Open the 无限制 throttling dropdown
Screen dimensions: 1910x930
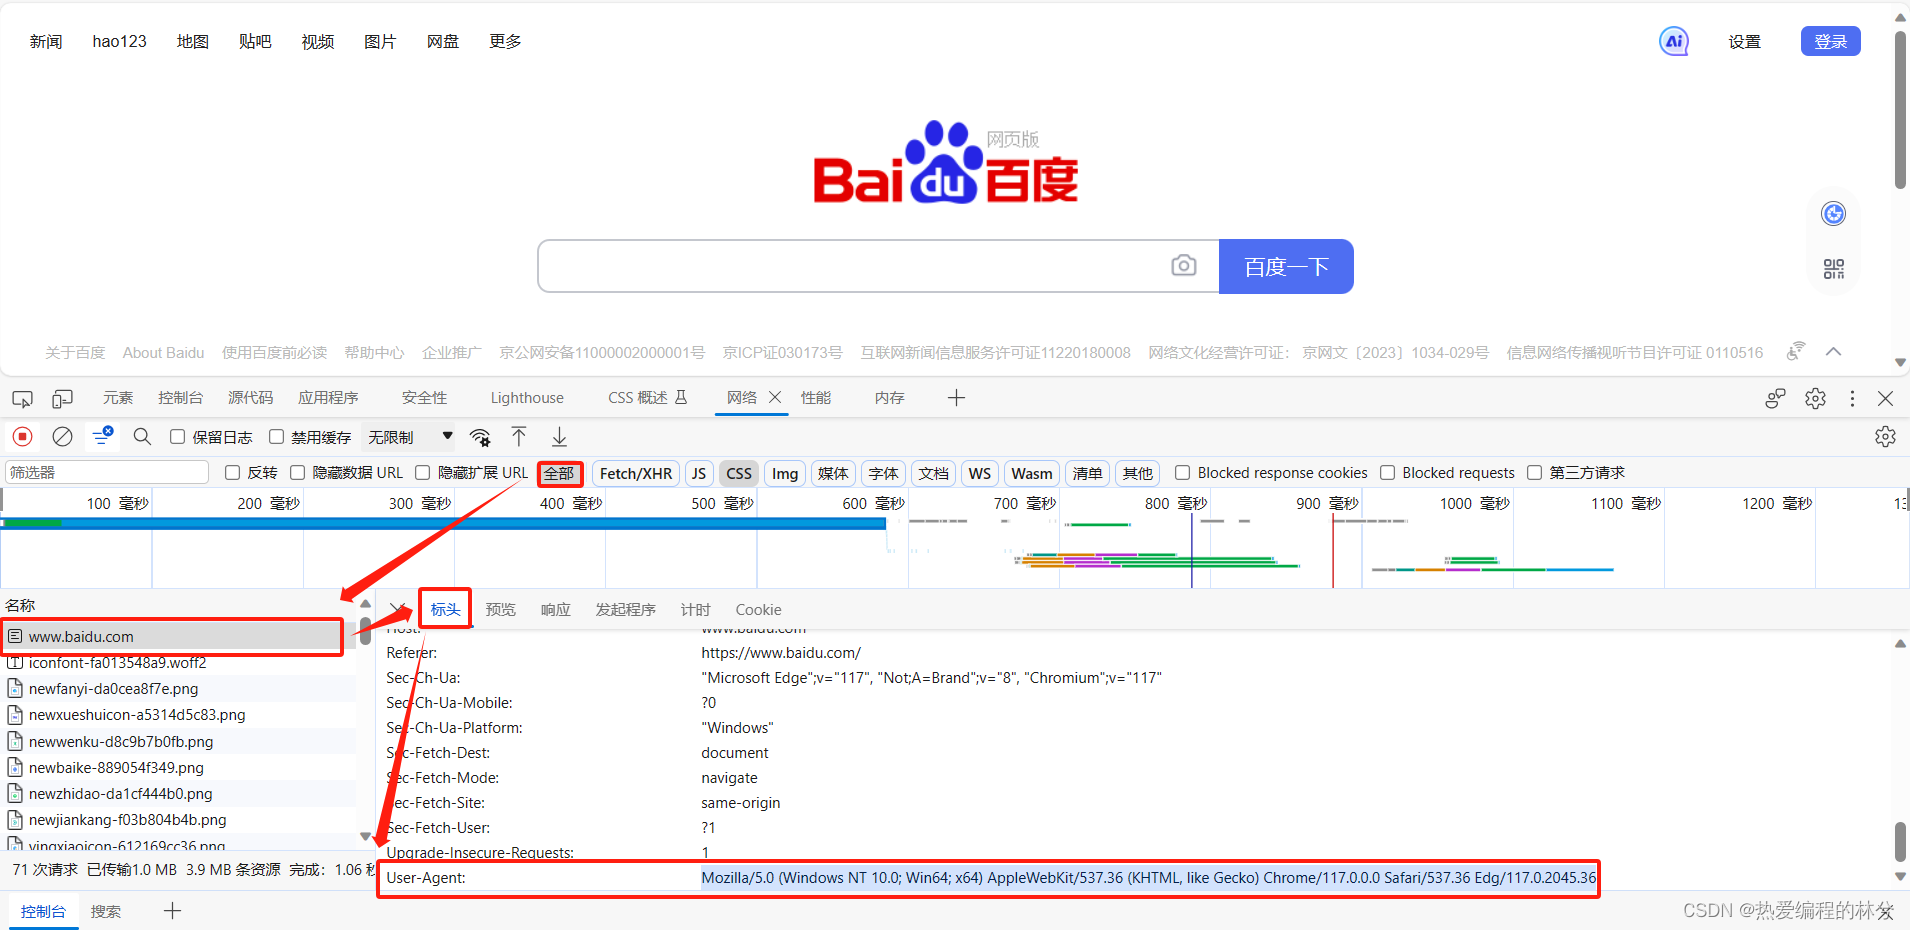click(410, 437)
